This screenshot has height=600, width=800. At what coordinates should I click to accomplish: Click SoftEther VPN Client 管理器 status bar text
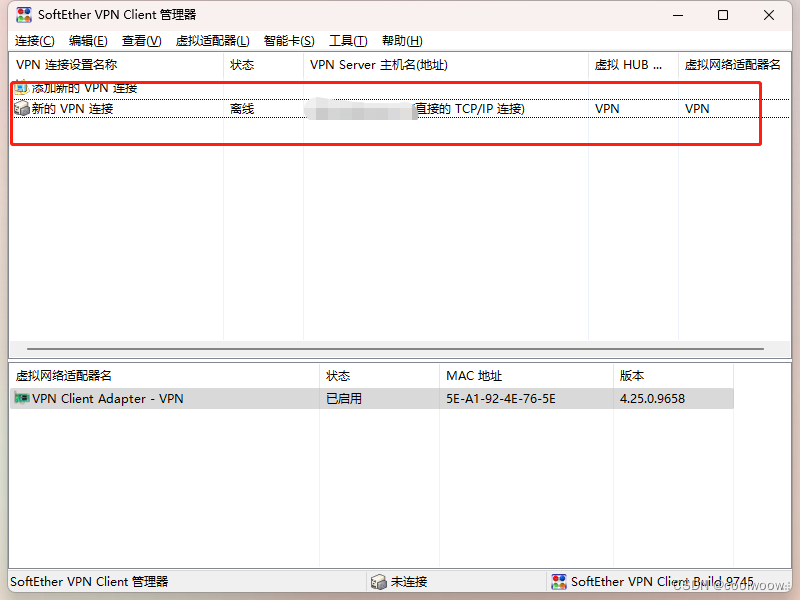coord(89,582)
